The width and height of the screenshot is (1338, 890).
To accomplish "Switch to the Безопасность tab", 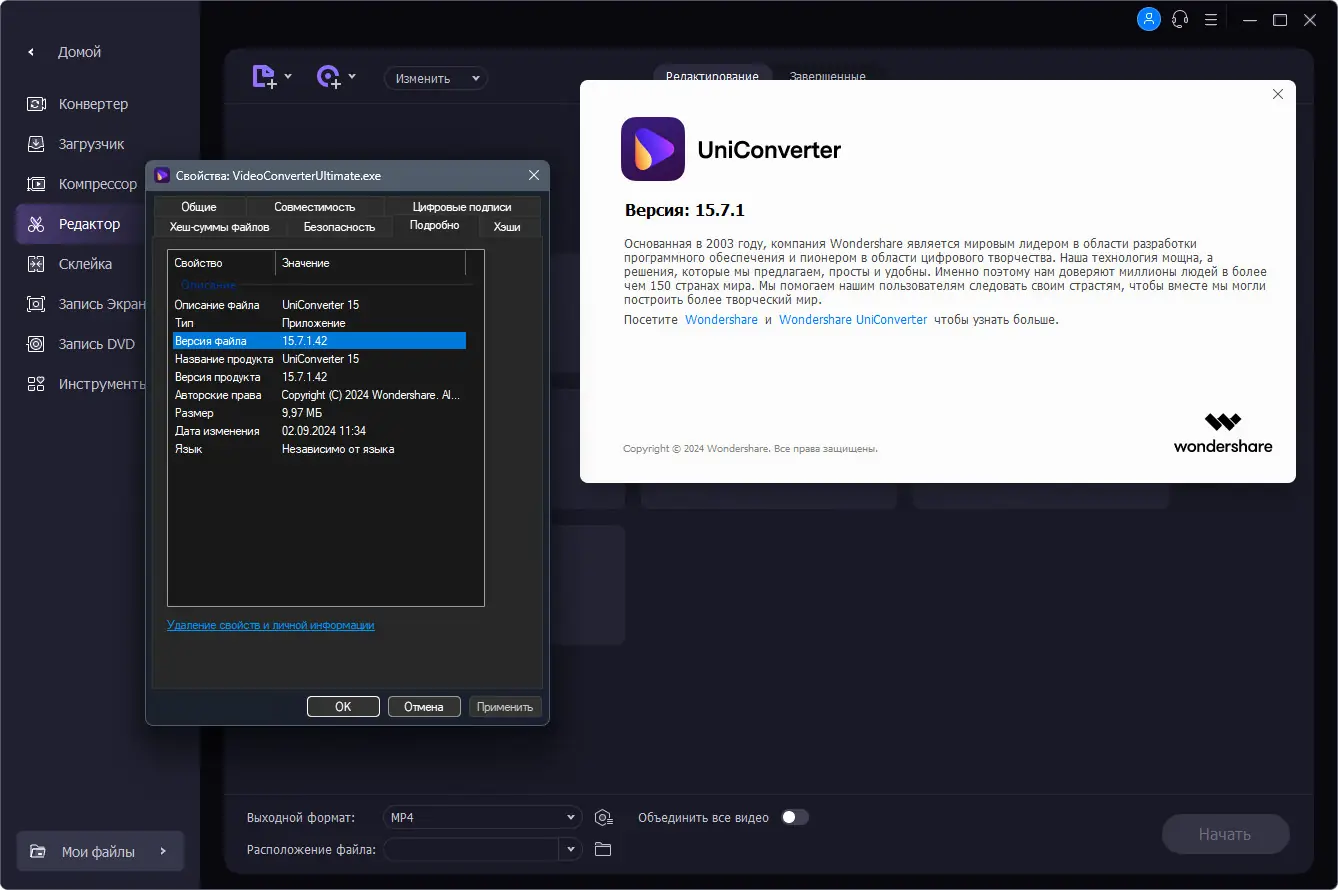I will point(339,227).
